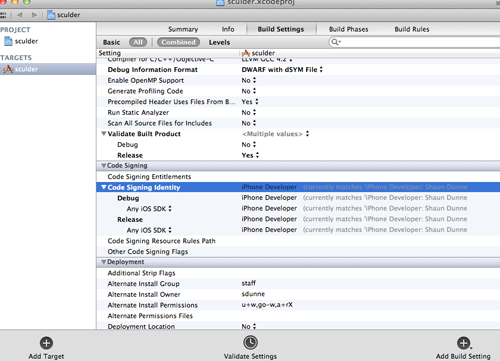Change Run Static Analyzer value
The height and width of the screenshot is (361, 500).
(x=249, y=112)
